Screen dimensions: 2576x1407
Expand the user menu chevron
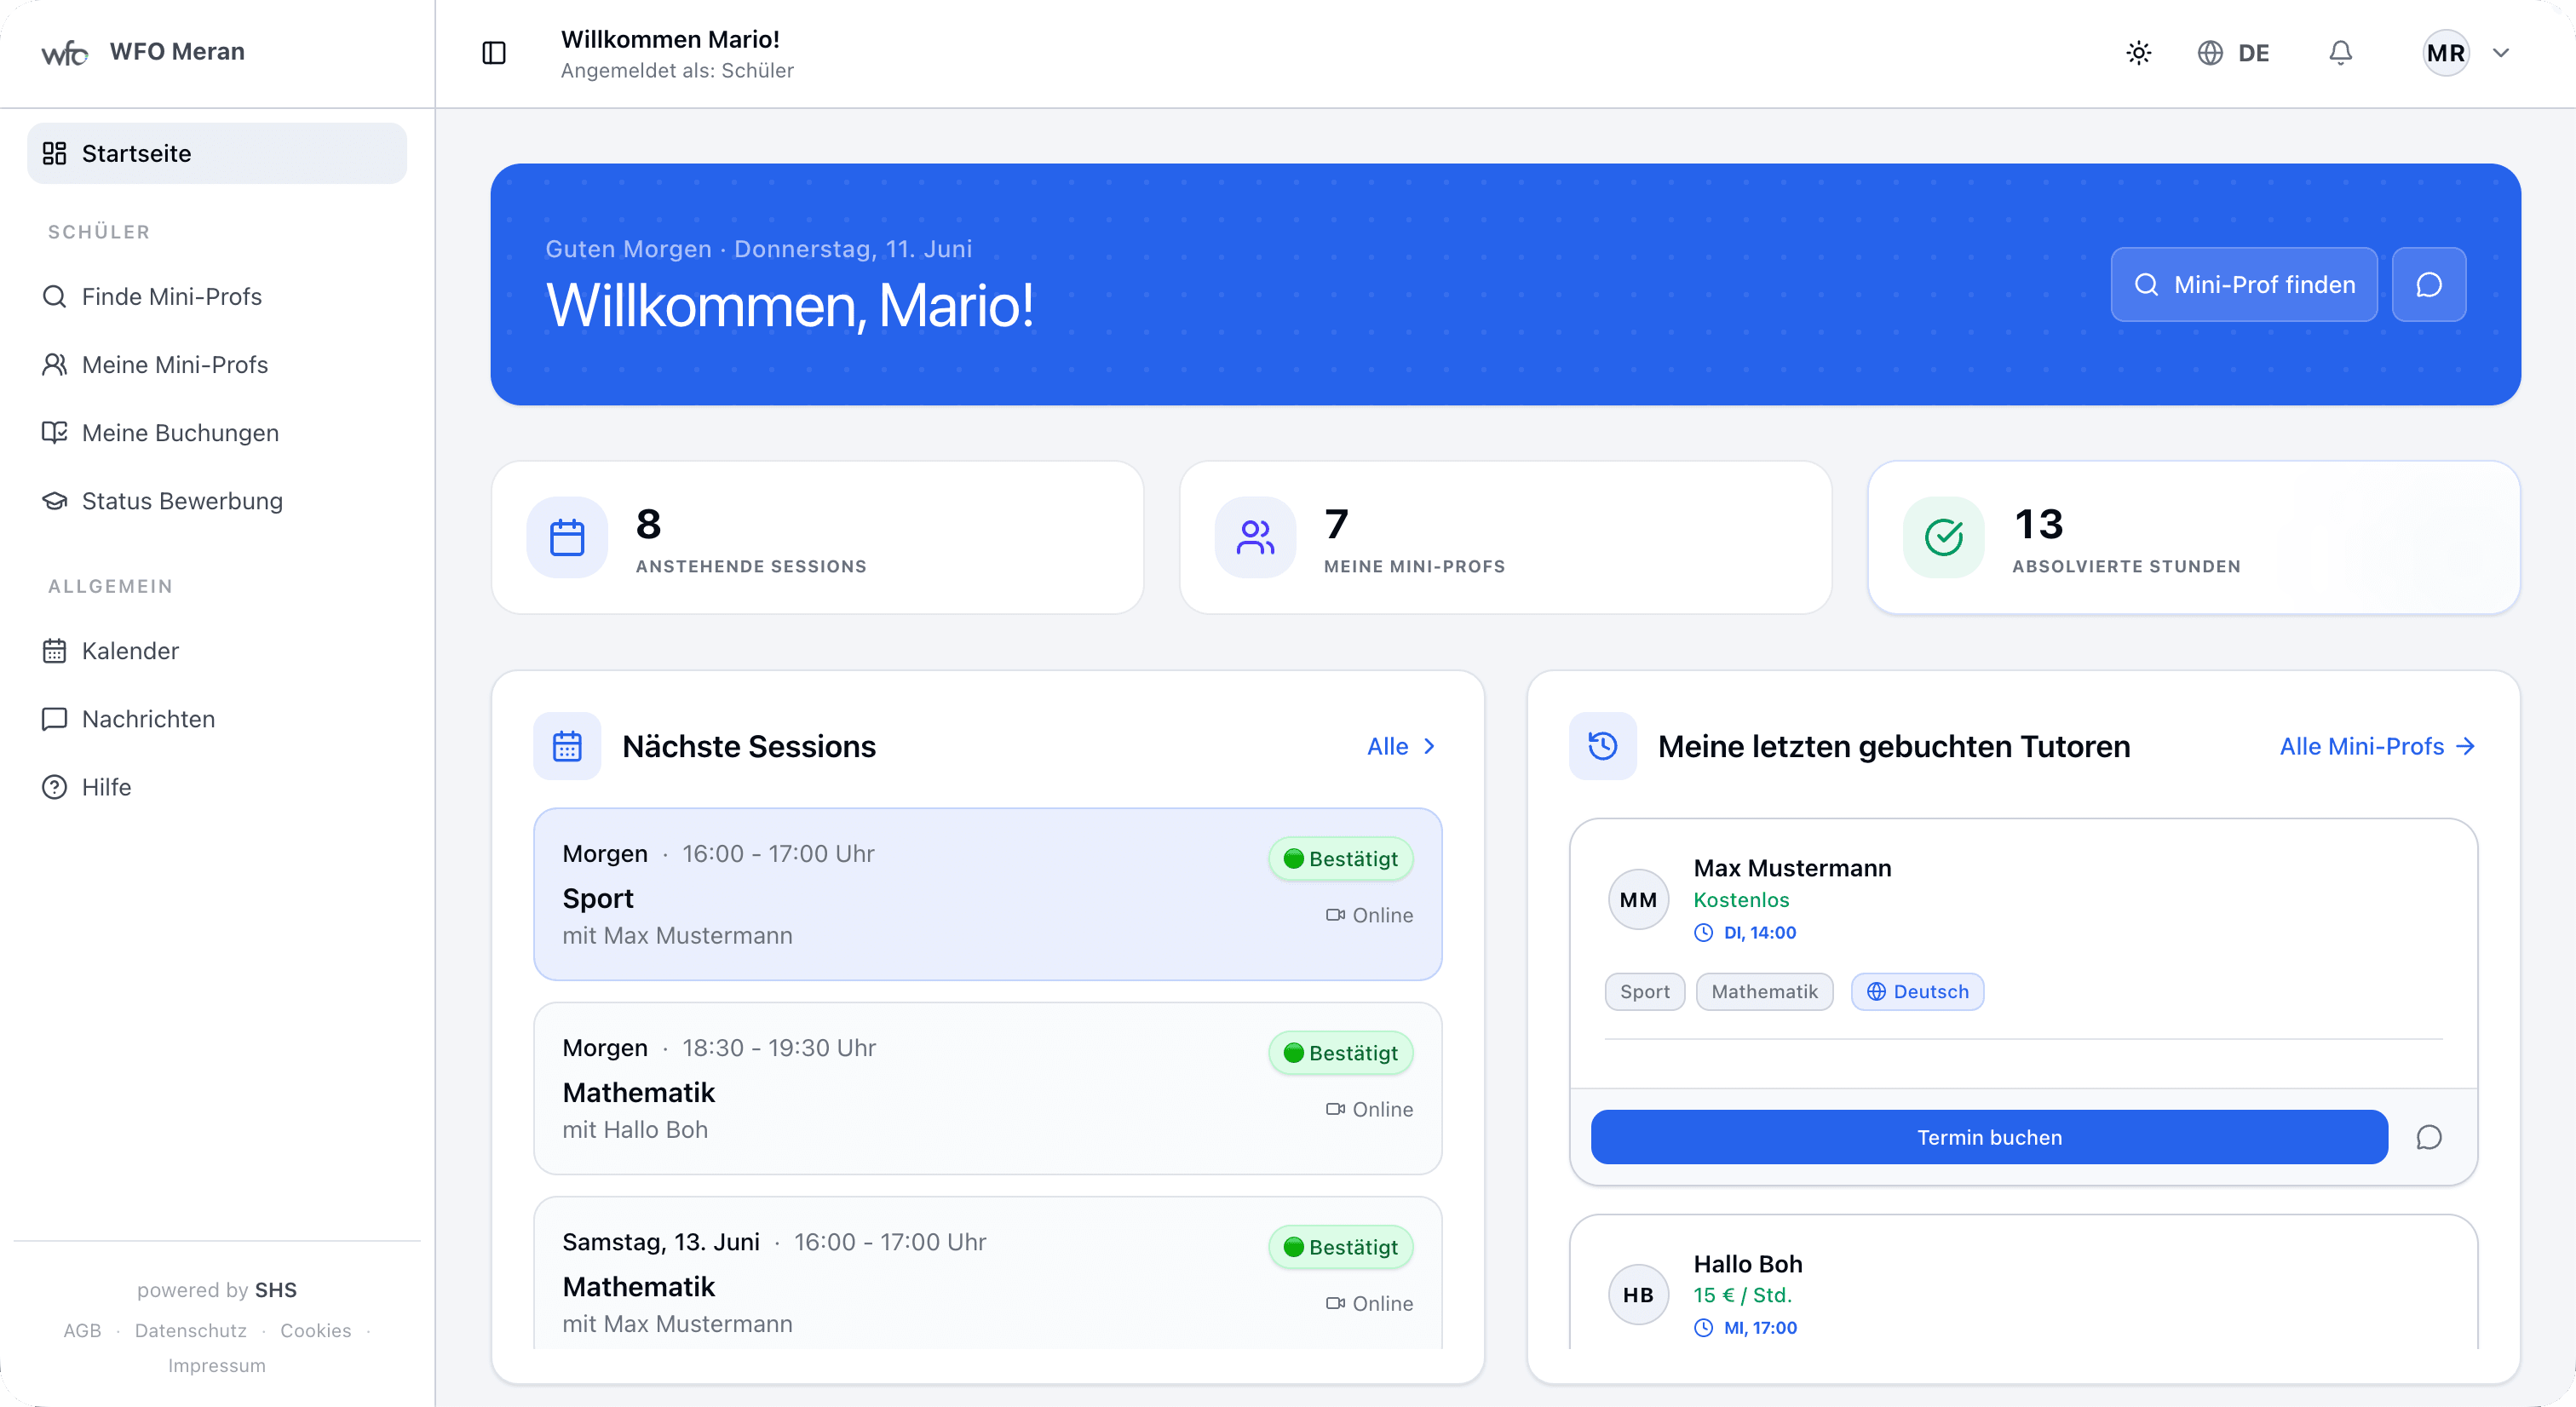point(2500,53)
